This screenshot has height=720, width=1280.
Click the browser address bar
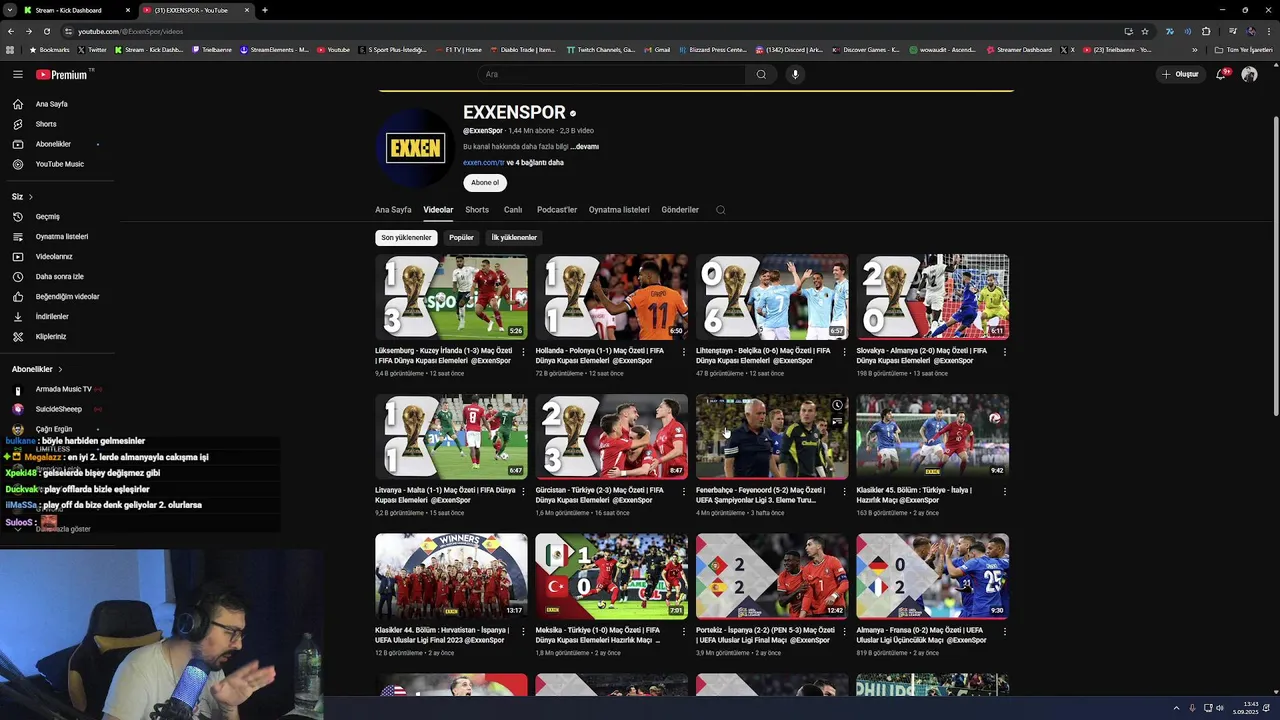click(x=590, y=31)
